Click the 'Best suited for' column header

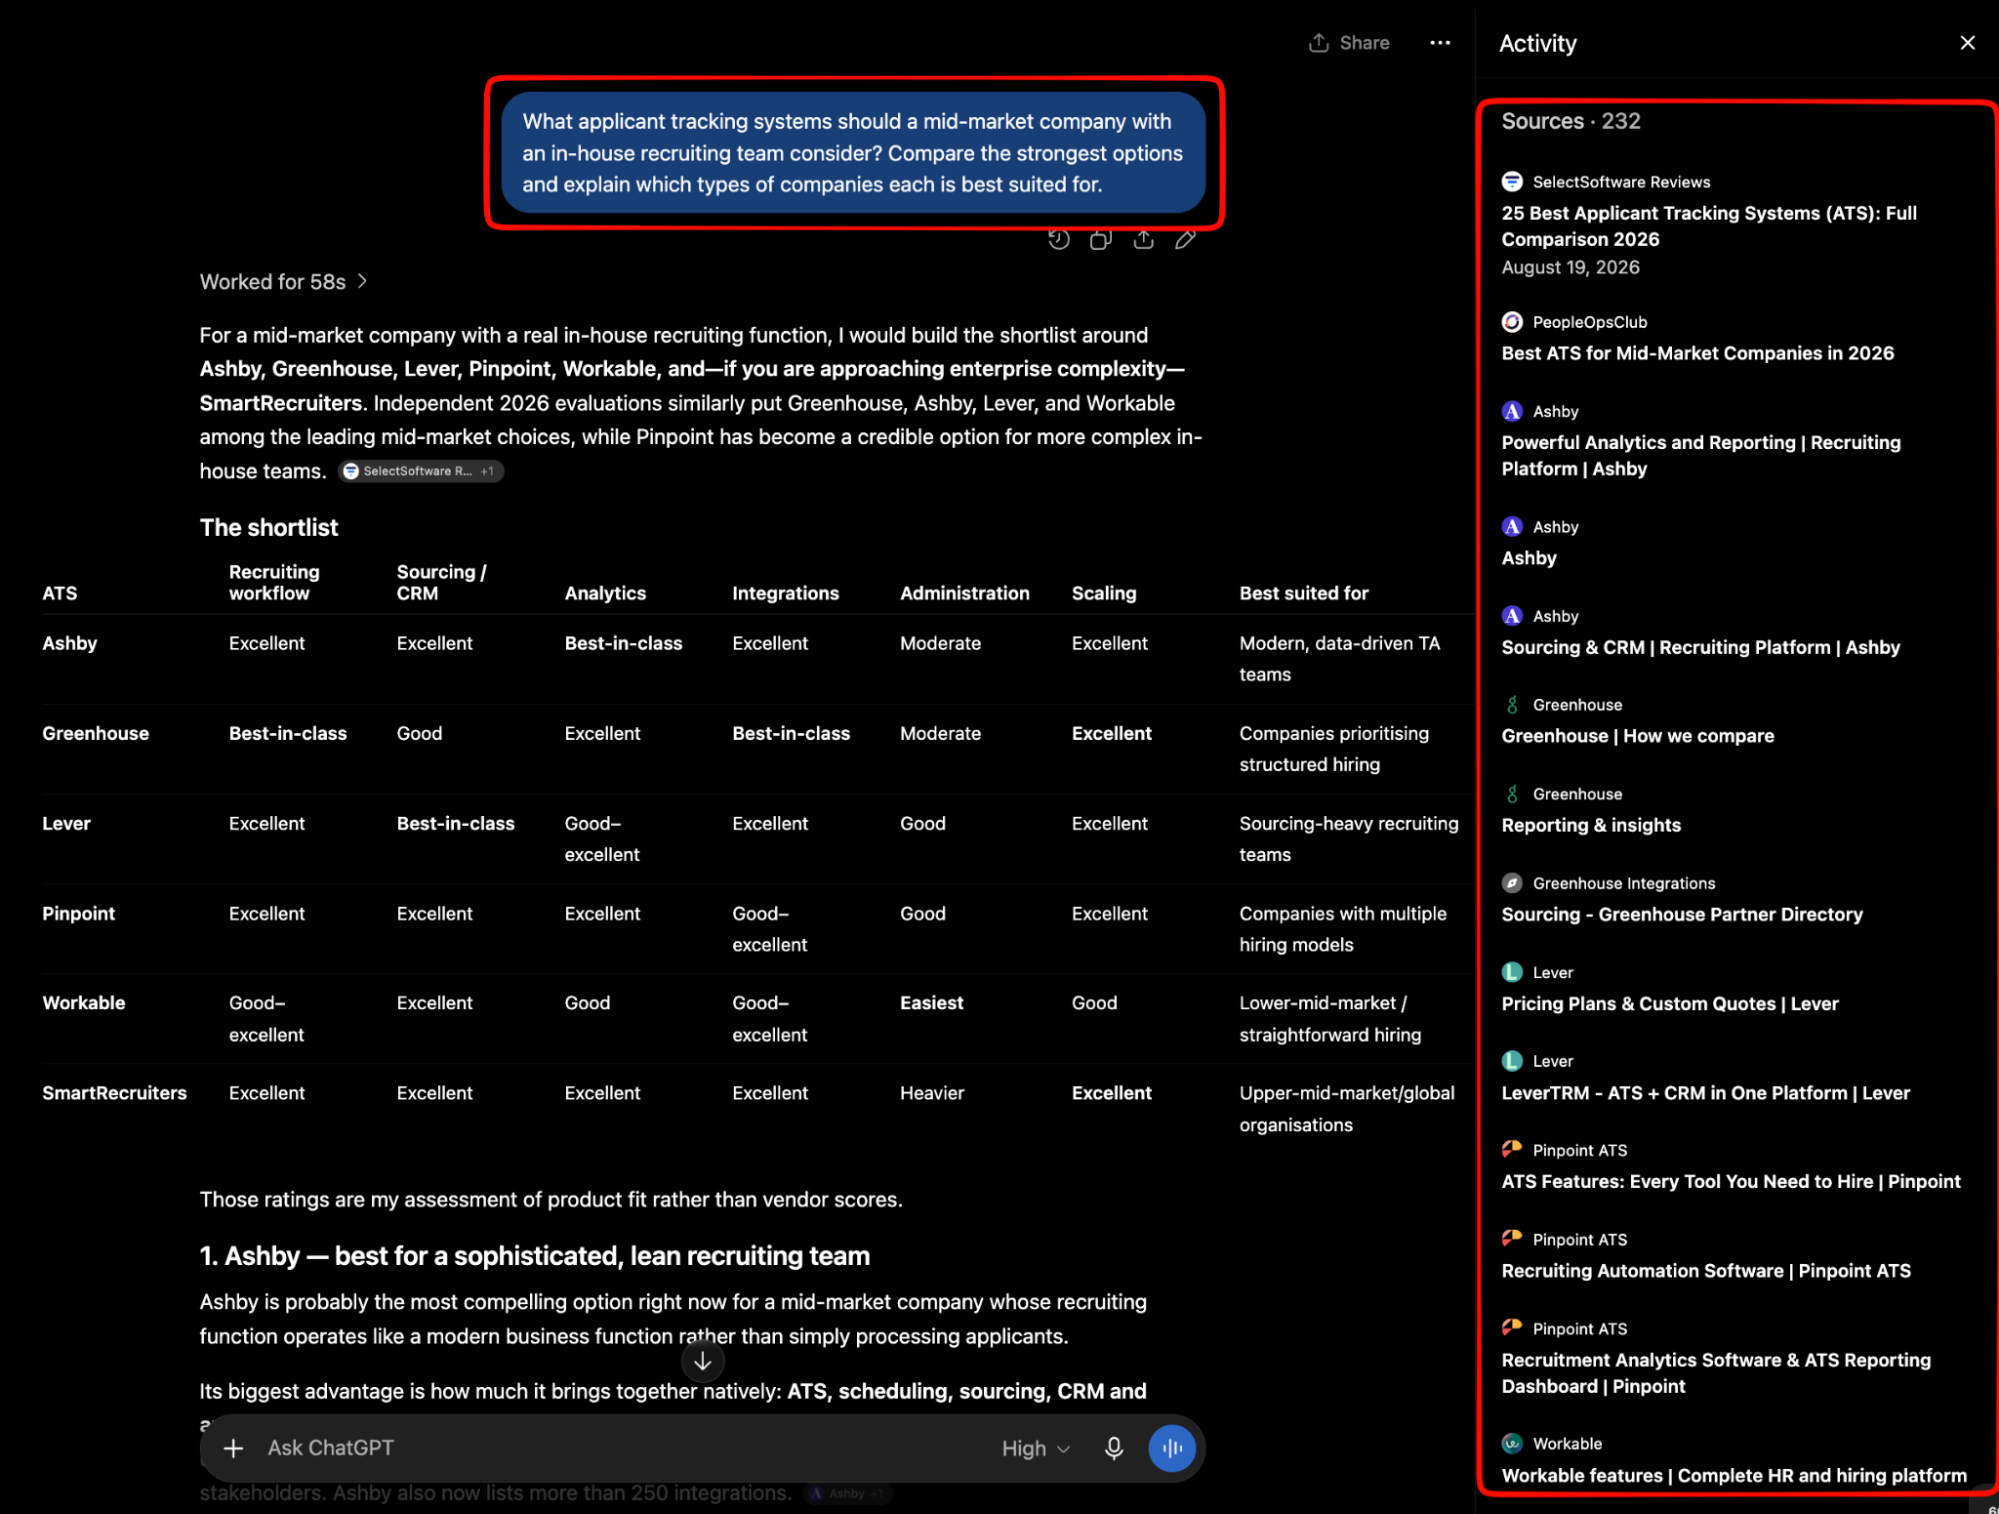[1303, 593]
